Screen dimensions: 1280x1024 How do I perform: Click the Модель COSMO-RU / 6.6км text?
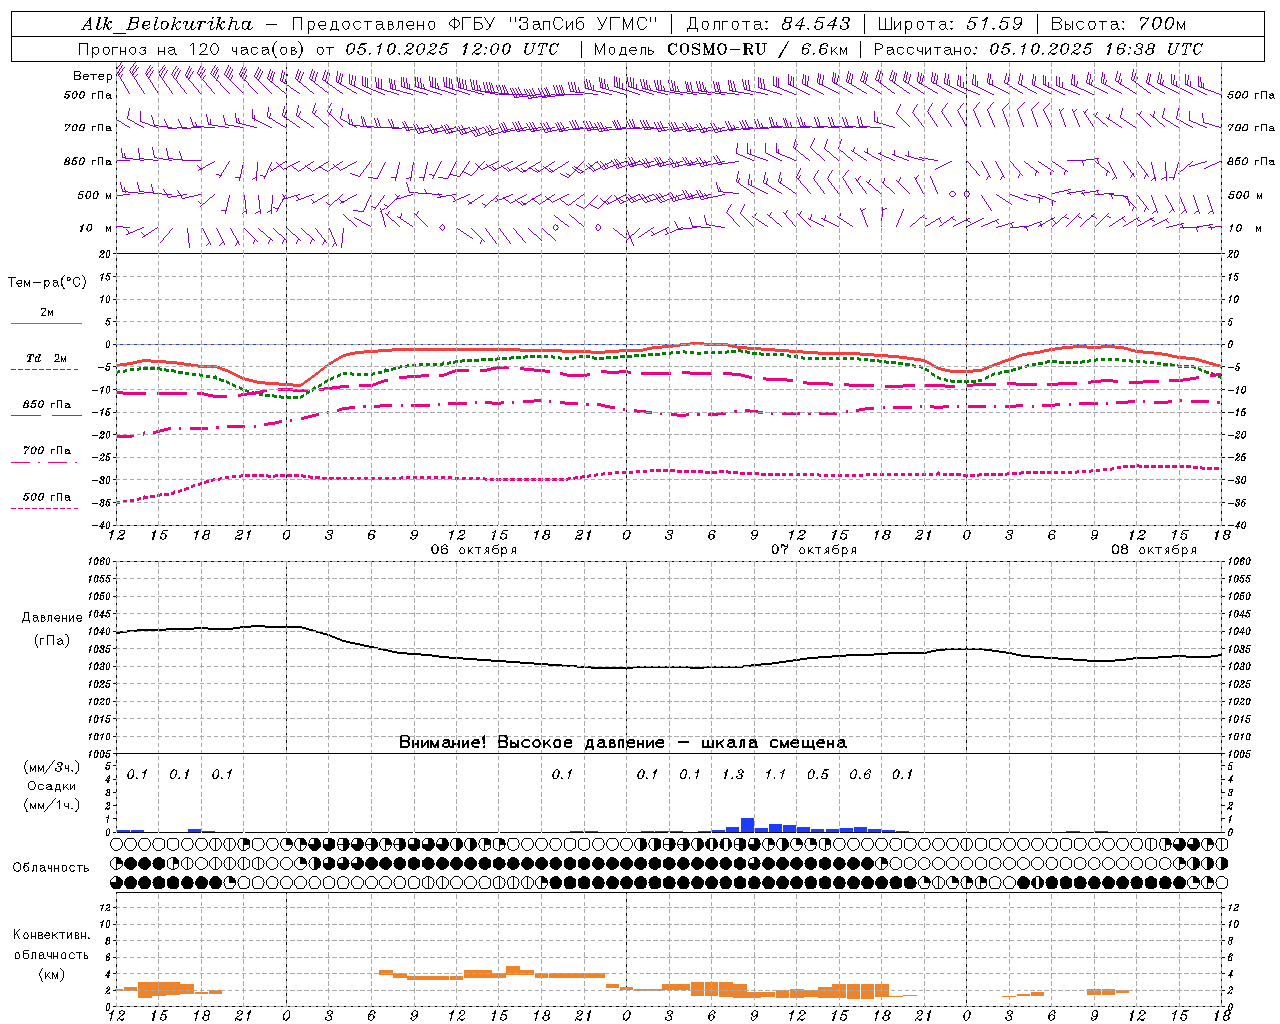pyautogui.click(x=721, y=49)
